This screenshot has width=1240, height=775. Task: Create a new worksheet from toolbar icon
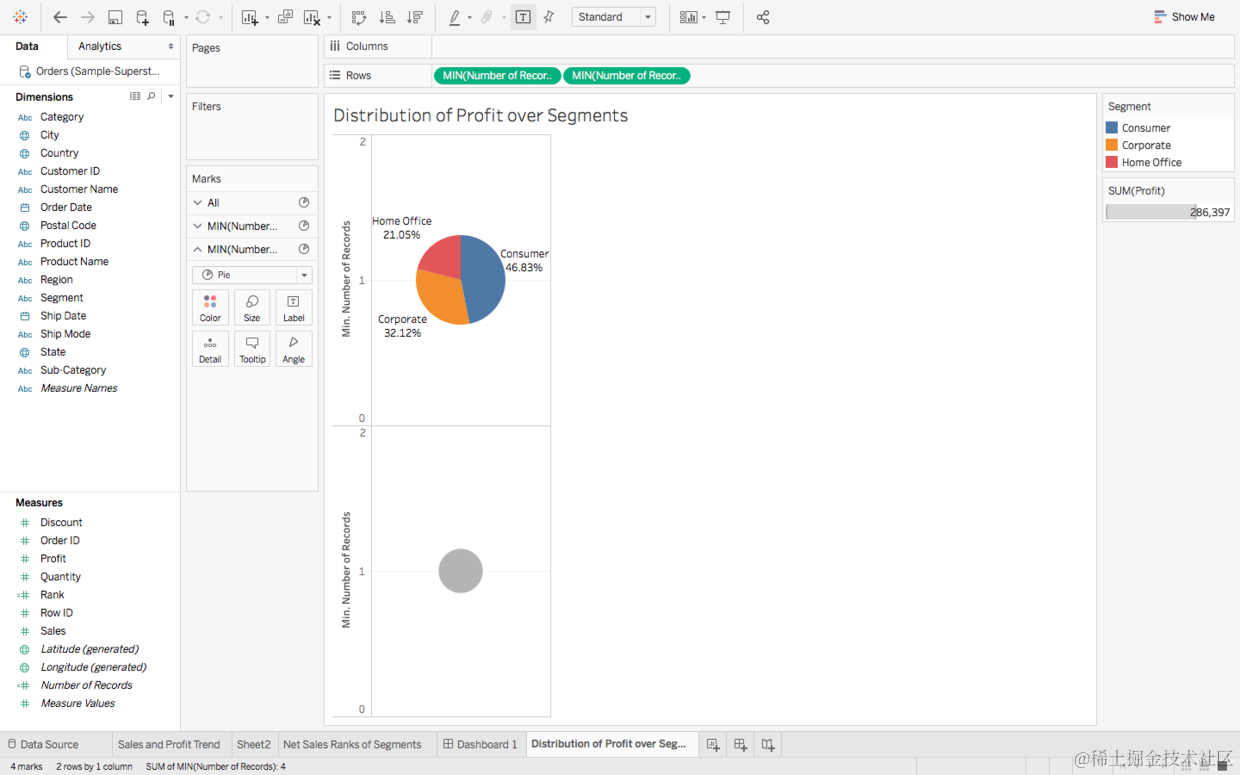coord(250,17)
